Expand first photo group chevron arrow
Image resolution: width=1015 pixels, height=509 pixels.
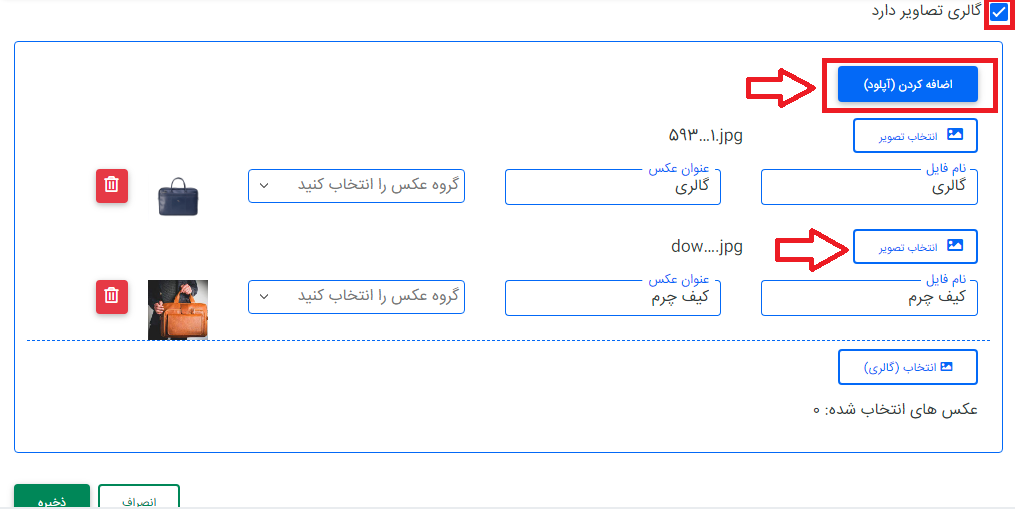coord(264,186)
